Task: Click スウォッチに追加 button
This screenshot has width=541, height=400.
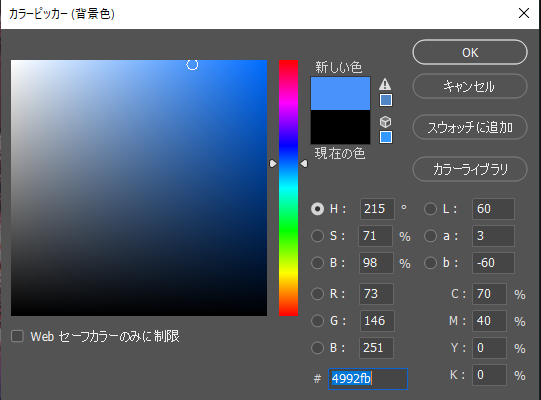Action: click(x=470, y=127)
